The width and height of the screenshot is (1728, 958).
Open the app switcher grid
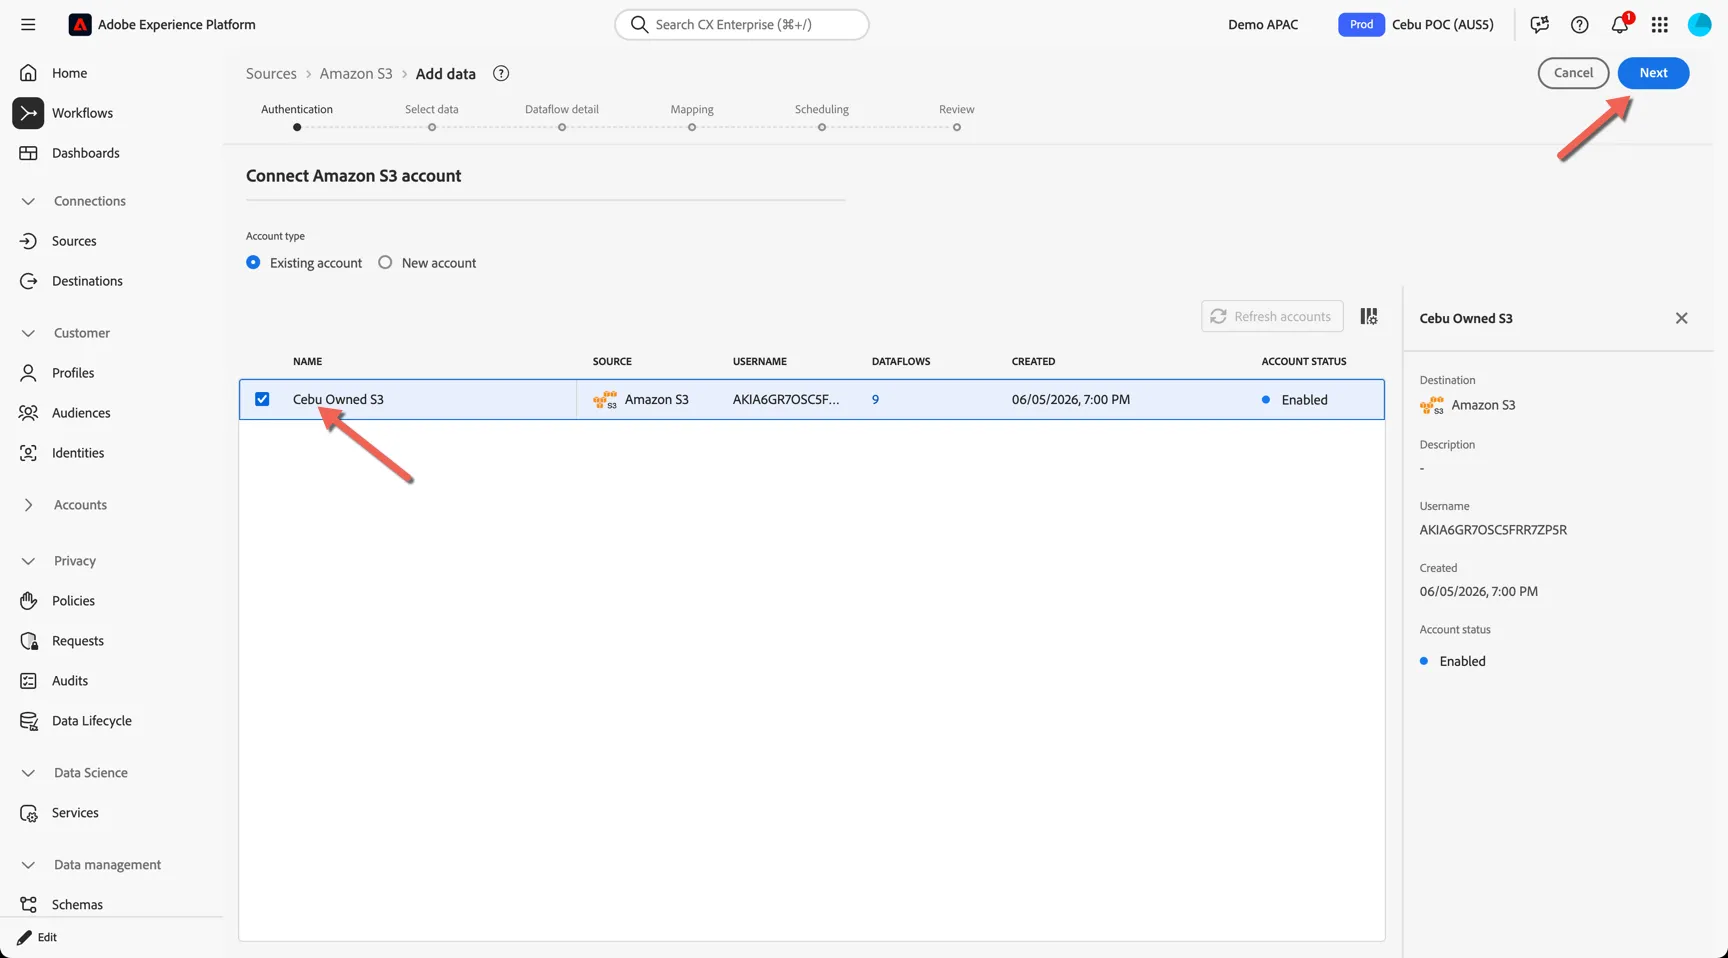[1660, 24]
